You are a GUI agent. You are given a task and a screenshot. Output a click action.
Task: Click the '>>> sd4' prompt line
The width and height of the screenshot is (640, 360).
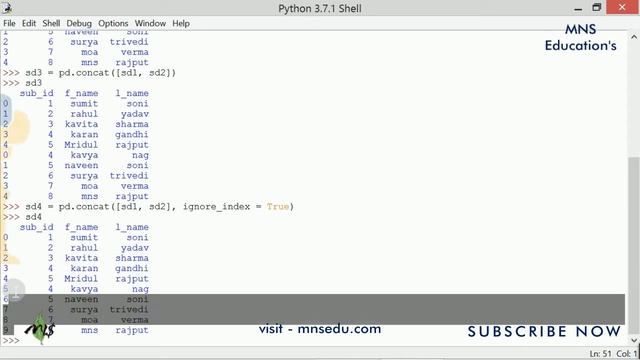(x=22, y=217)
